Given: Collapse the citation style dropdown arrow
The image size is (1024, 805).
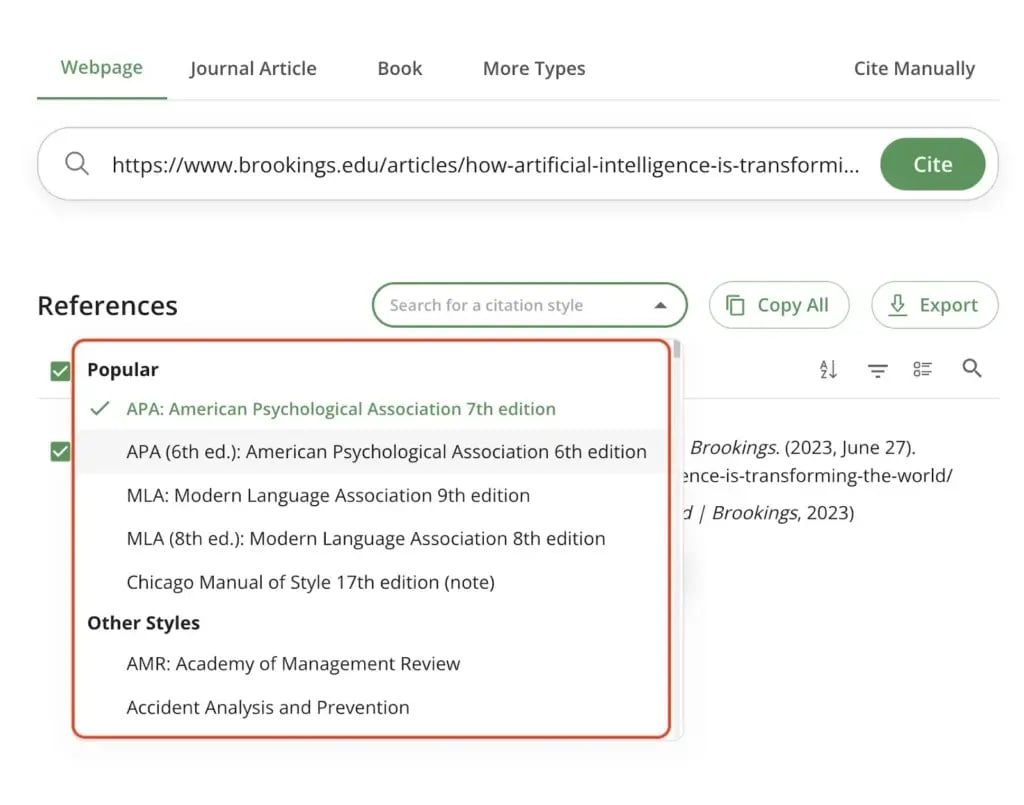Looking at the screenshot, I should pyautogui.click(x=660, y=306).
